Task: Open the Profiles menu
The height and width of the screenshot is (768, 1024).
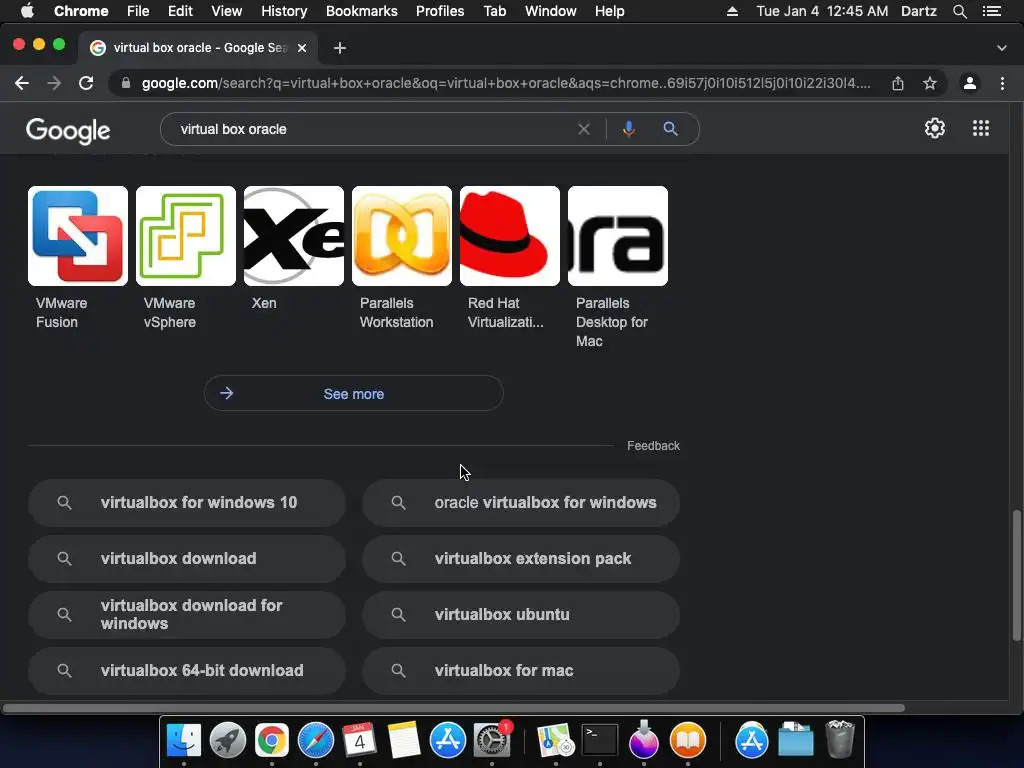Action: (x=440, y=11)
